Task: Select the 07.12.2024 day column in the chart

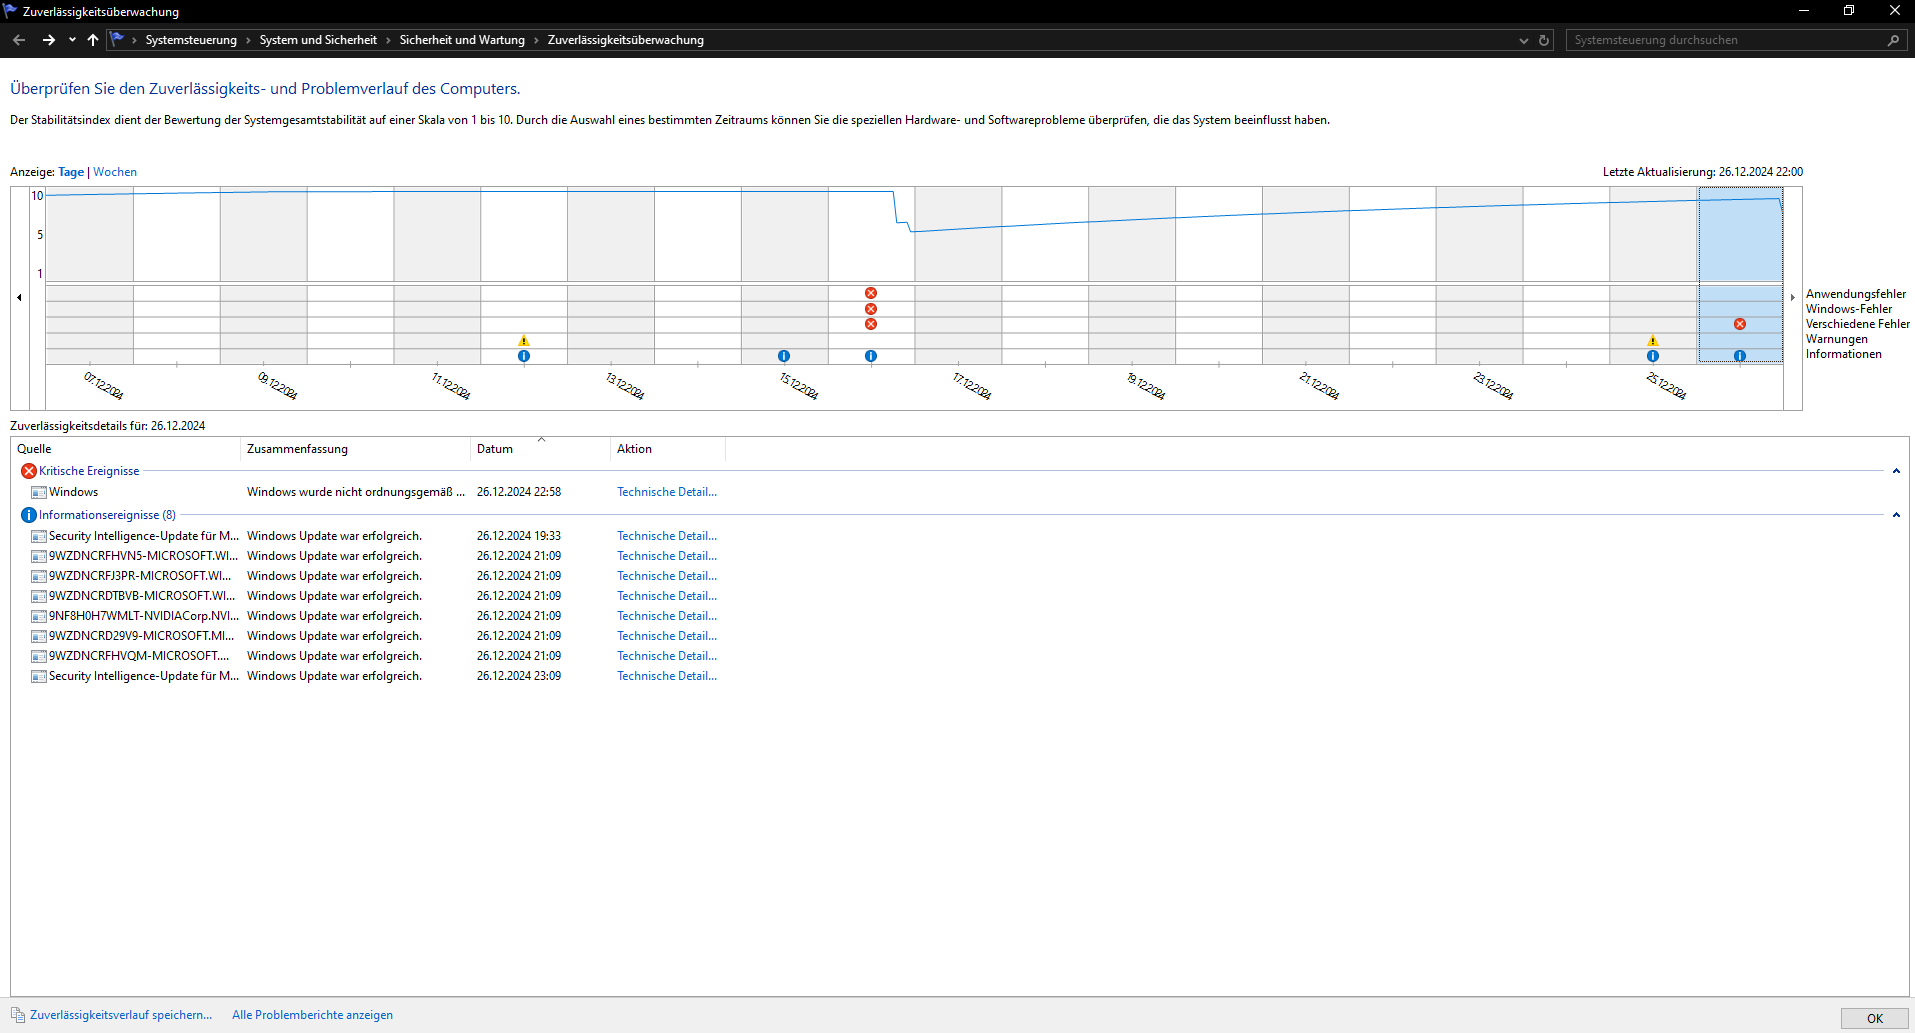Action: click(x=90, y=275)
